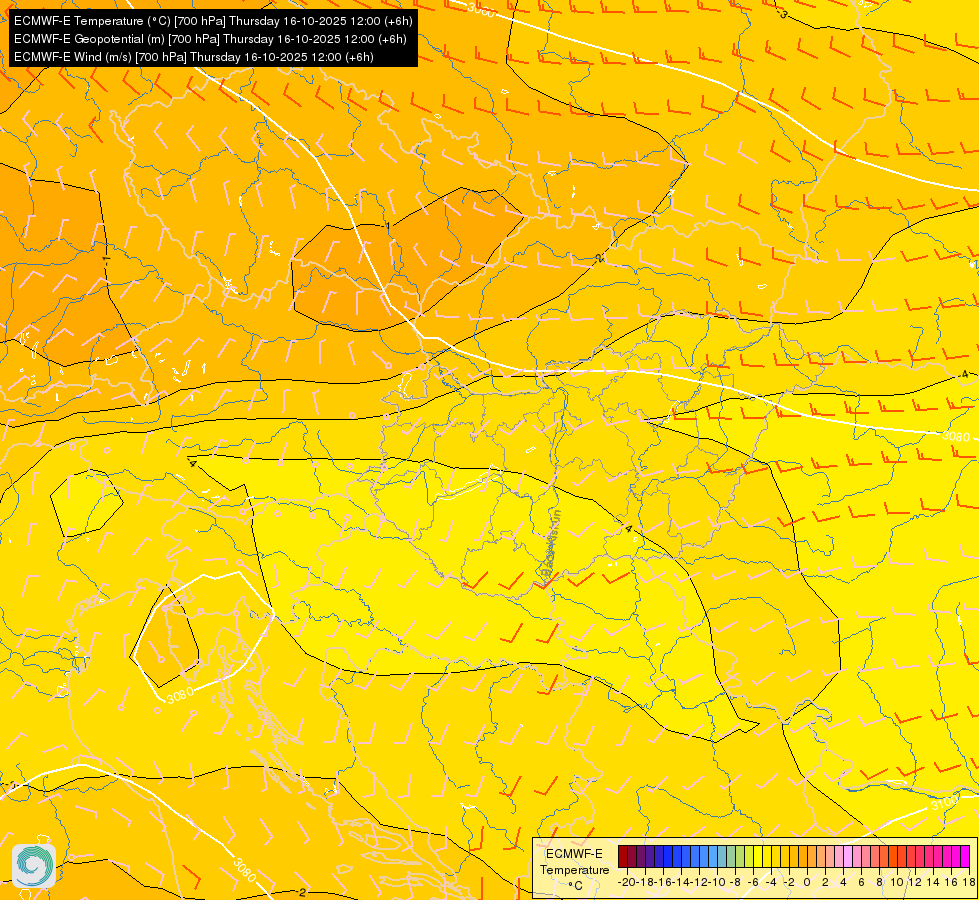
Task: Click the '-3' isotherm label
Action: [782, 12]
